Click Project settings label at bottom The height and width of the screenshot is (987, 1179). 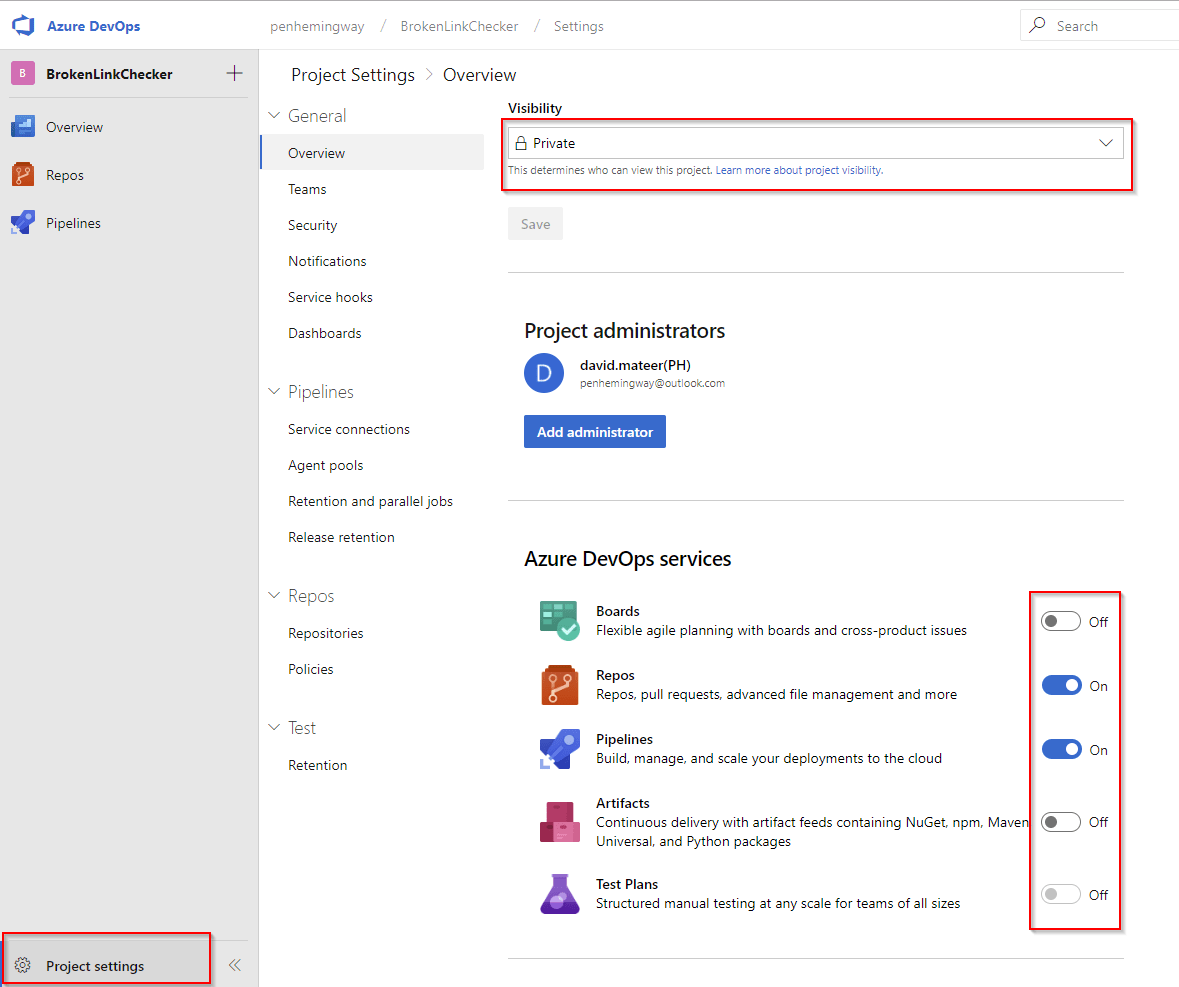(x=95, y=966)
